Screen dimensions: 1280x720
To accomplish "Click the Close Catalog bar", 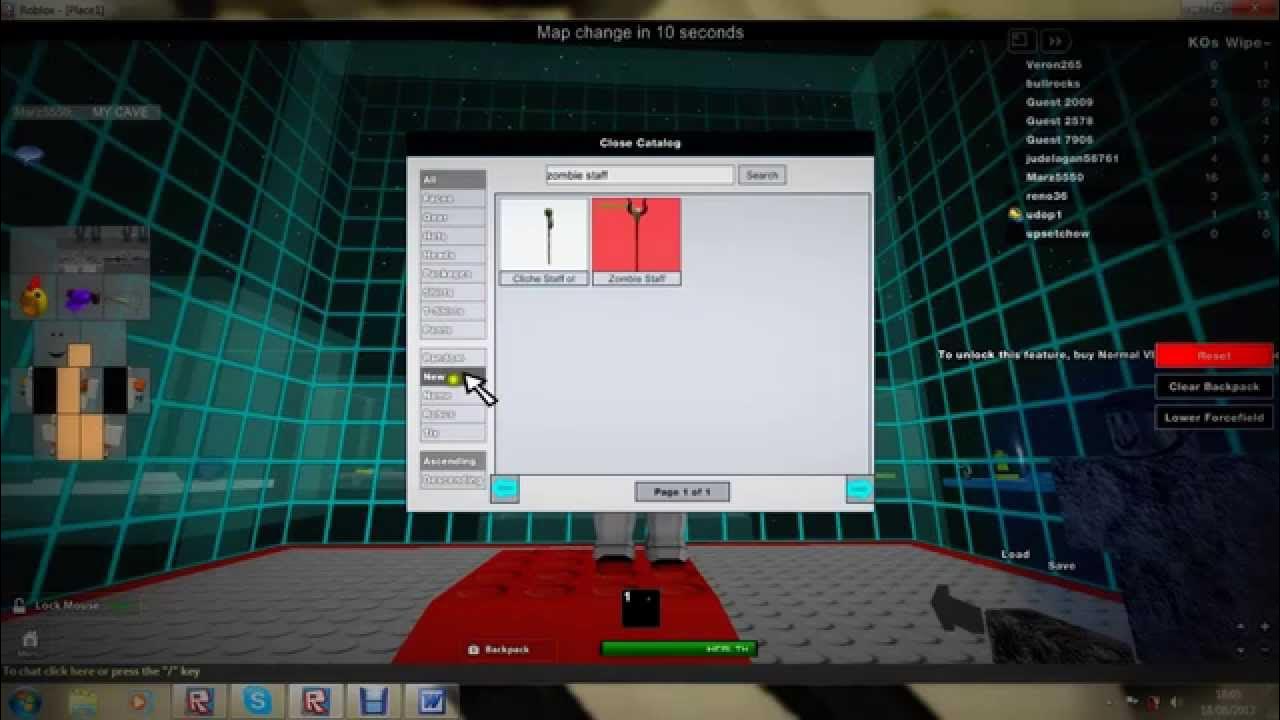I will [x=640, y=143].
